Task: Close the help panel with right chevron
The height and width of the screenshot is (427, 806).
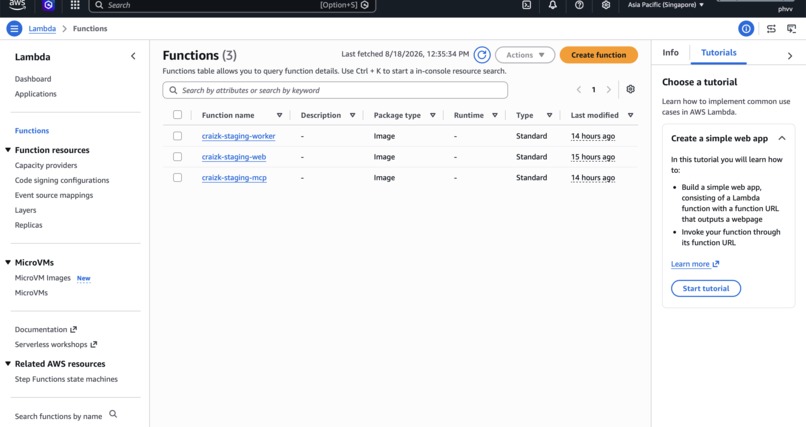Action: tap(790, 55)
